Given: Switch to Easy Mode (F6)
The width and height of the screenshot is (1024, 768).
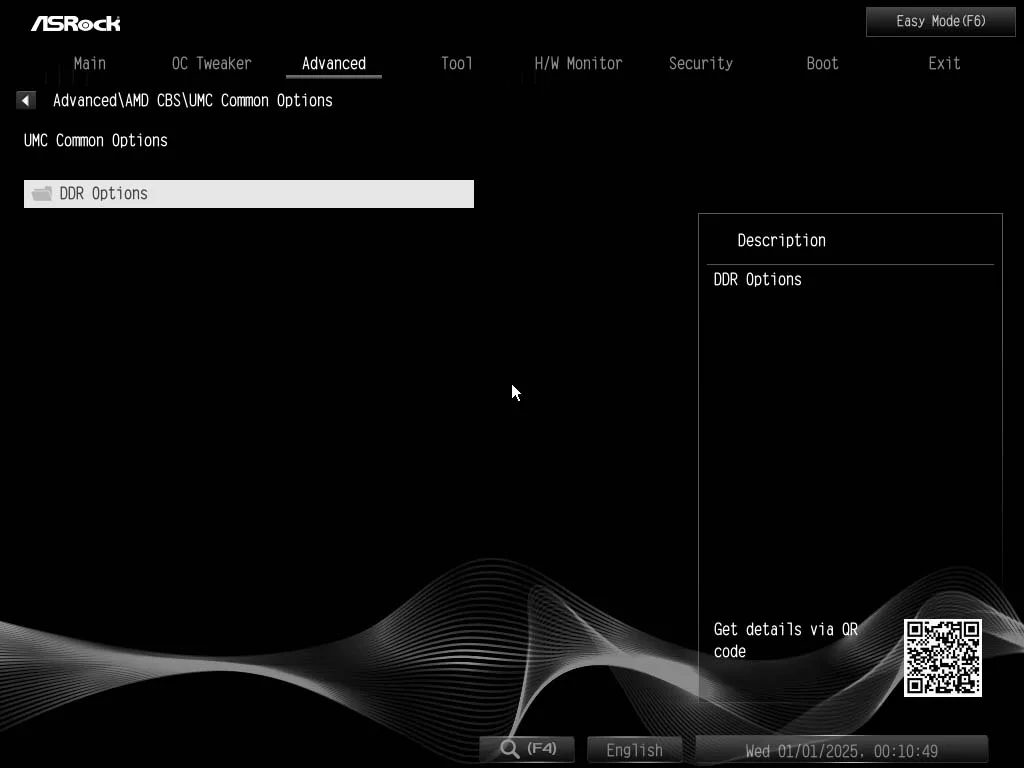Looking at the screenshot, I should [940, 22].
